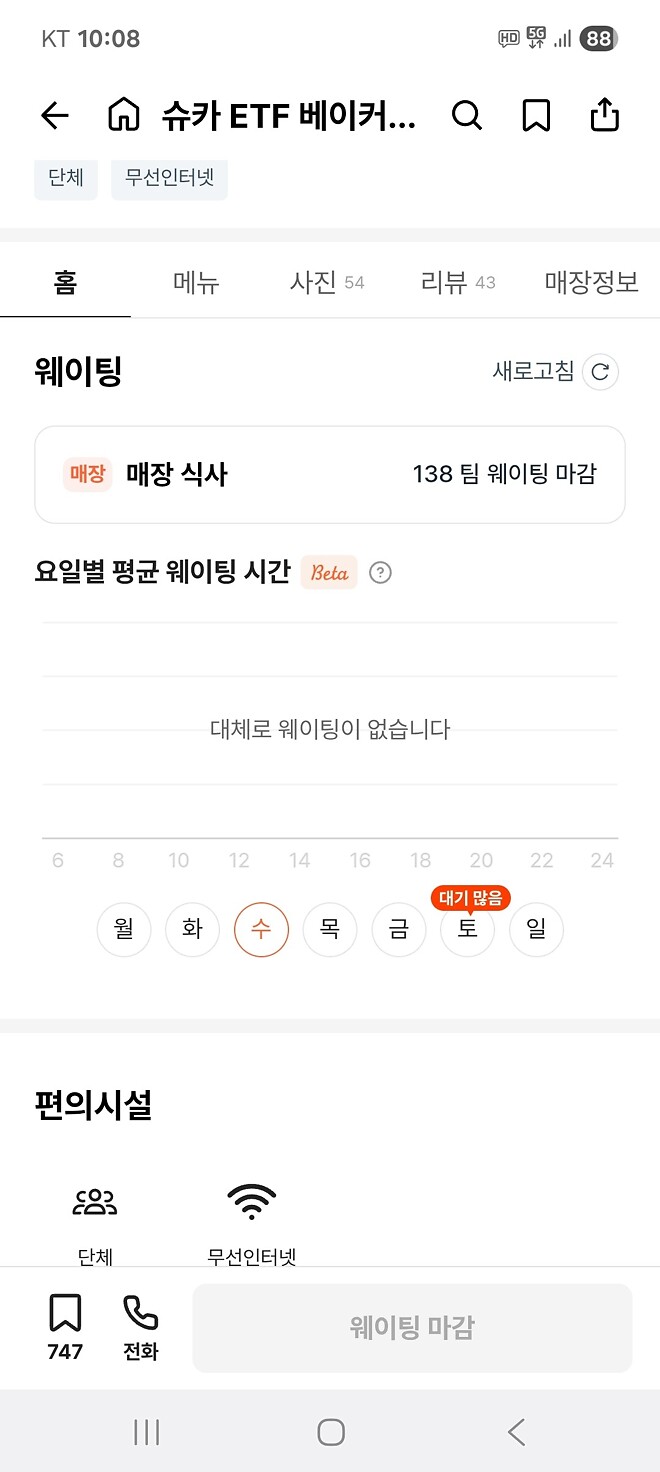Open the Beta help question mark
The image size is (660, 1472).
tap(381, 572)
